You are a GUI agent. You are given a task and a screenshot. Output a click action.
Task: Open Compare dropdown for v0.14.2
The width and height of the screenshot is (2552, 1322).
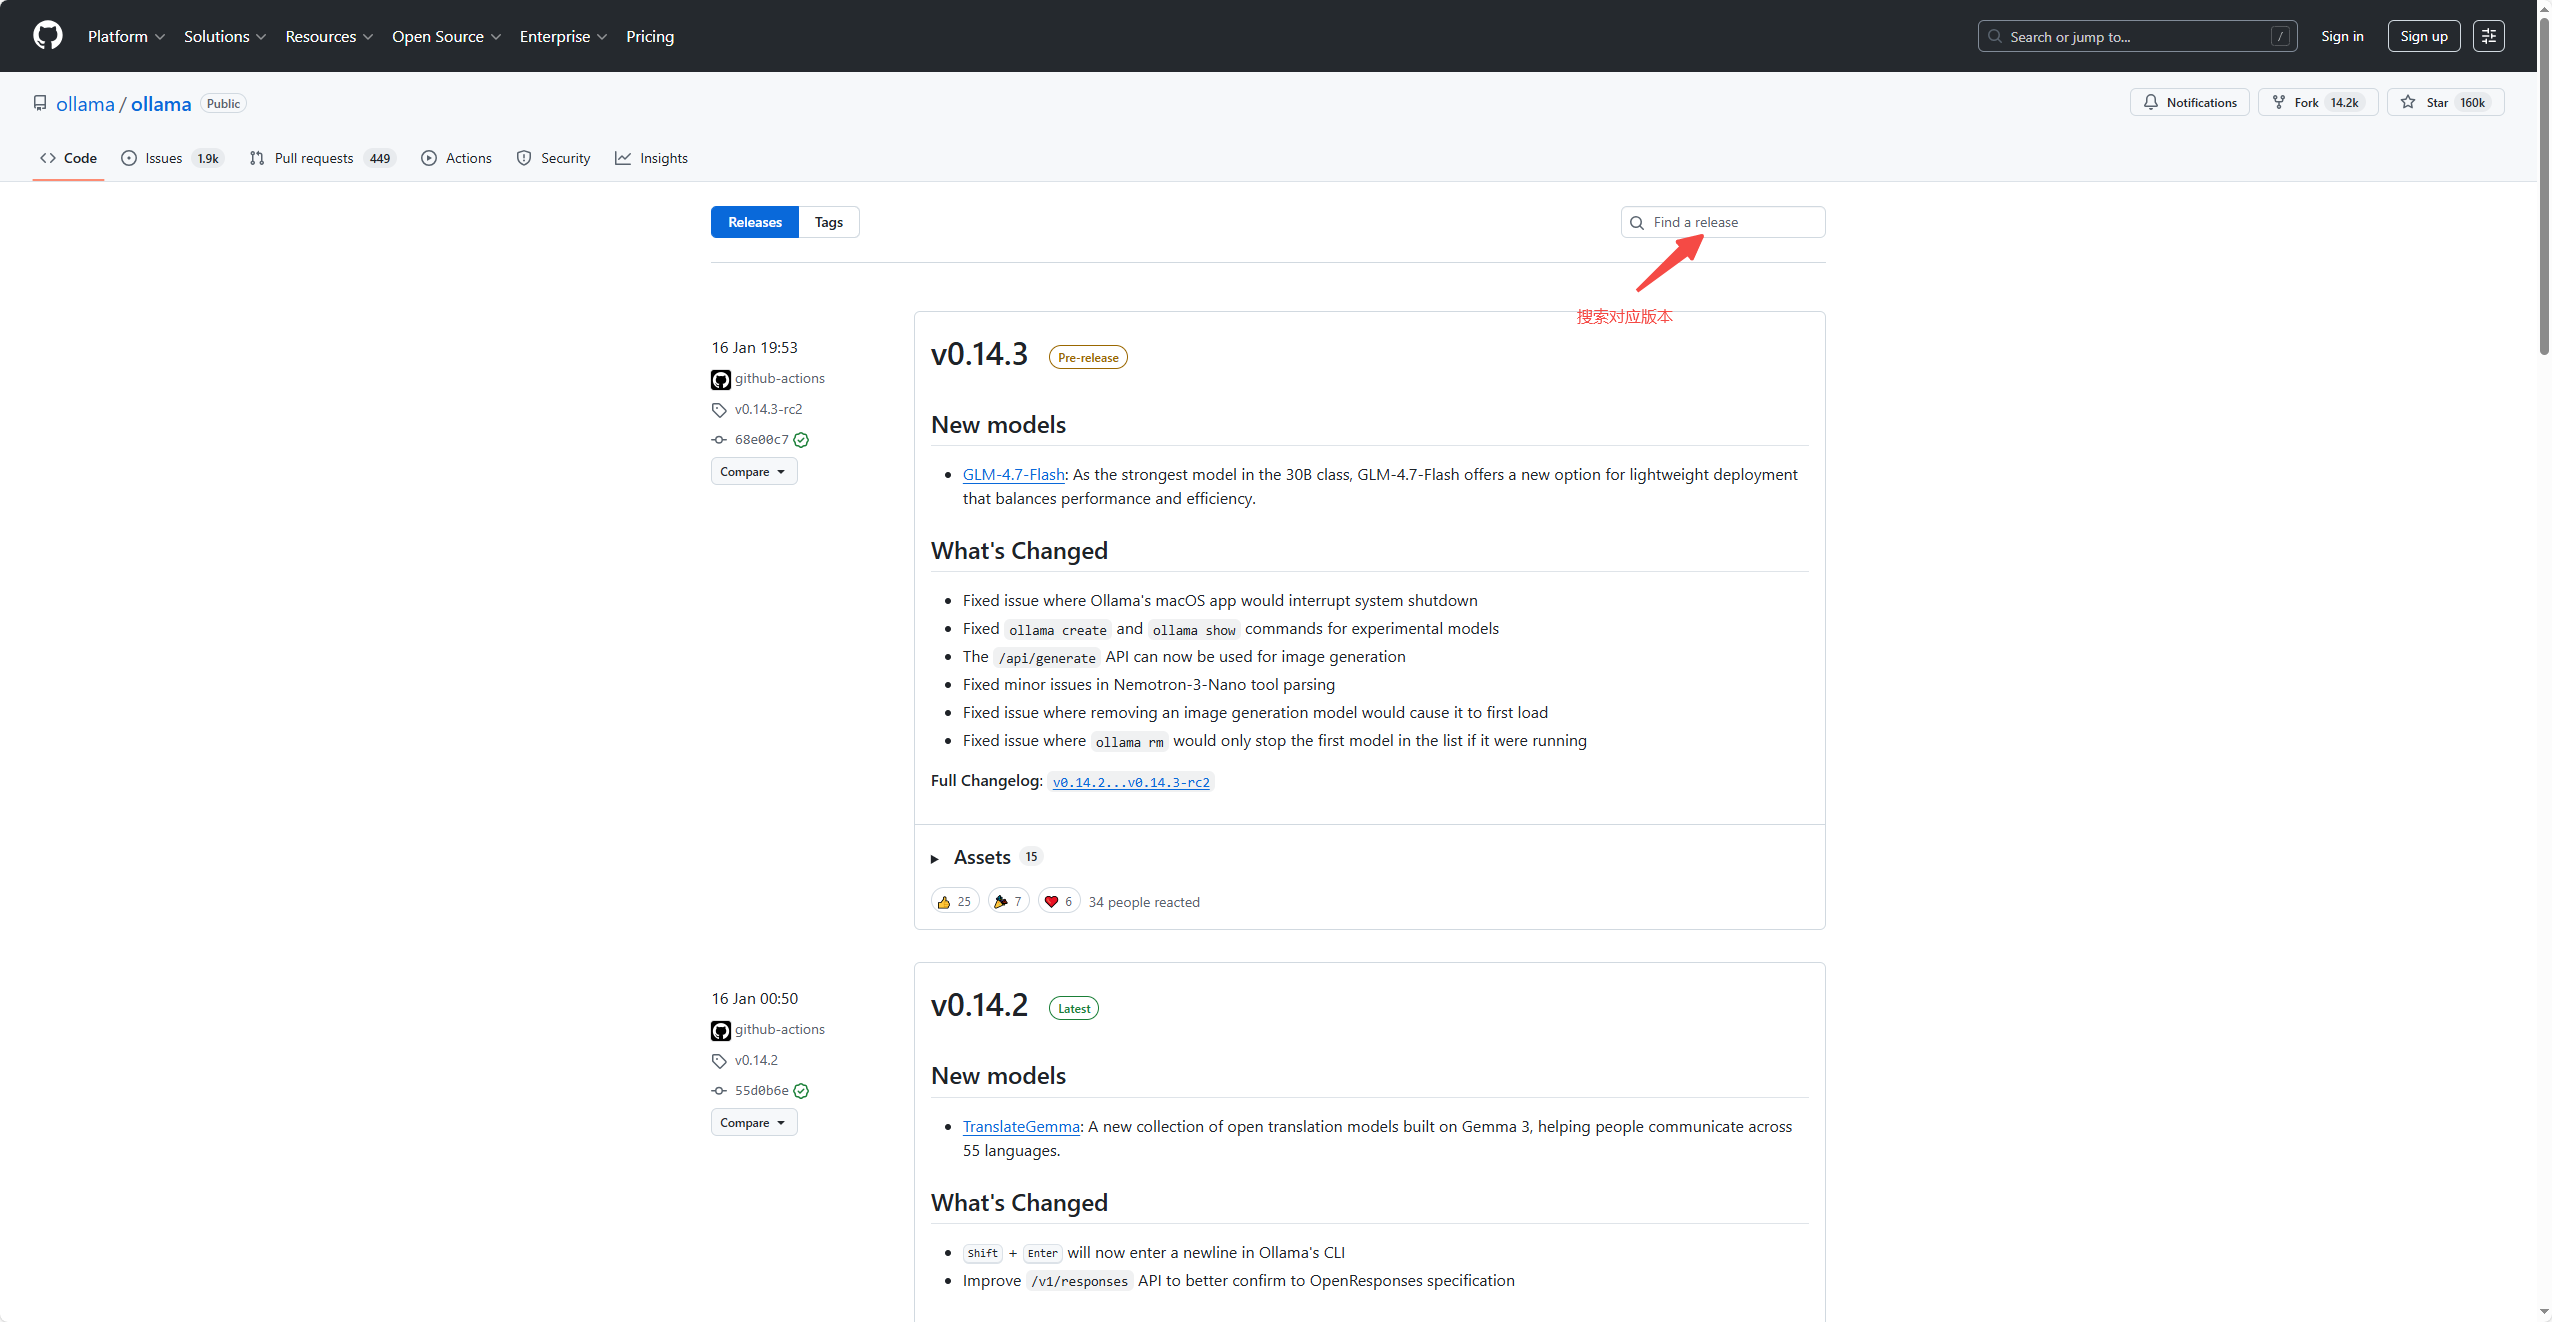(753, 1122)
